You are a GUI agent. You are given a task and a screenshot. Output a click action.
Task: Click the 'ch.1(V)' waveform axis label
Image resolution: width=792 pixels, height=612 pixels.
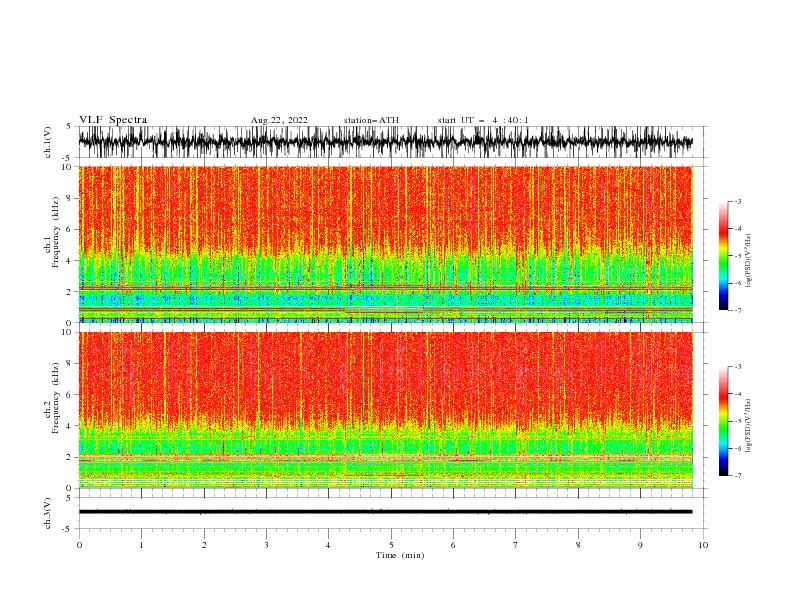point(49,142)
